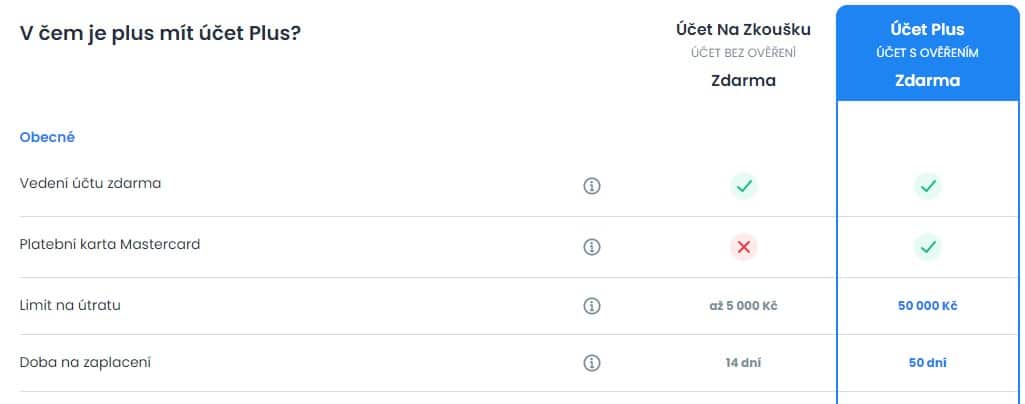The image size is (1025, 404).
Task: Select the Účet Plus column header
Action: click(x=928, y=54)
